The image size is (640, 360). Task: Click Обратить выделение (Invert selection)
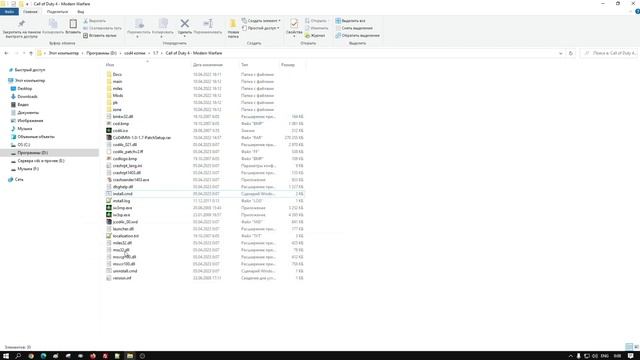point(358,36)
